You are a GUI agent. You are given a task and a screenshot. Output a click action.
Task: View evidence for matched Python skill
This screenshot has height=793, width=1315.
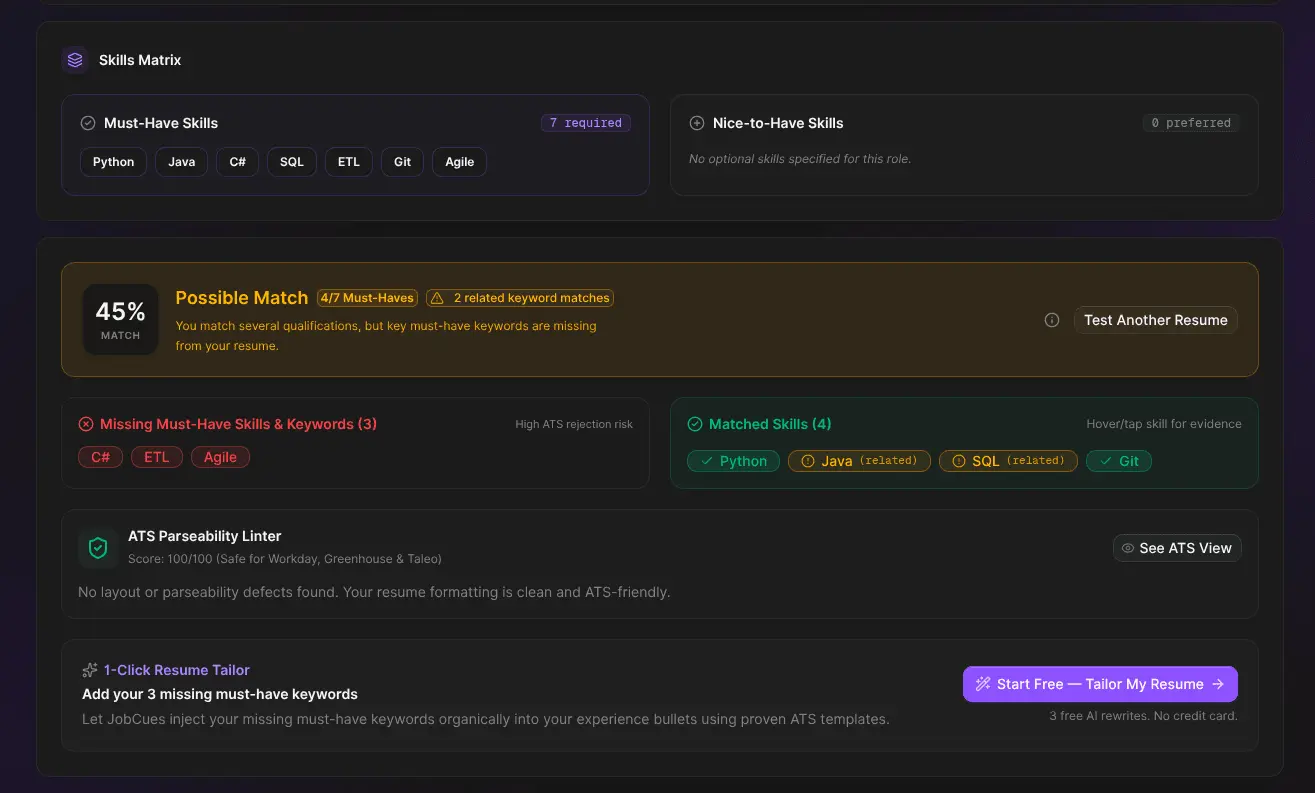733,461
